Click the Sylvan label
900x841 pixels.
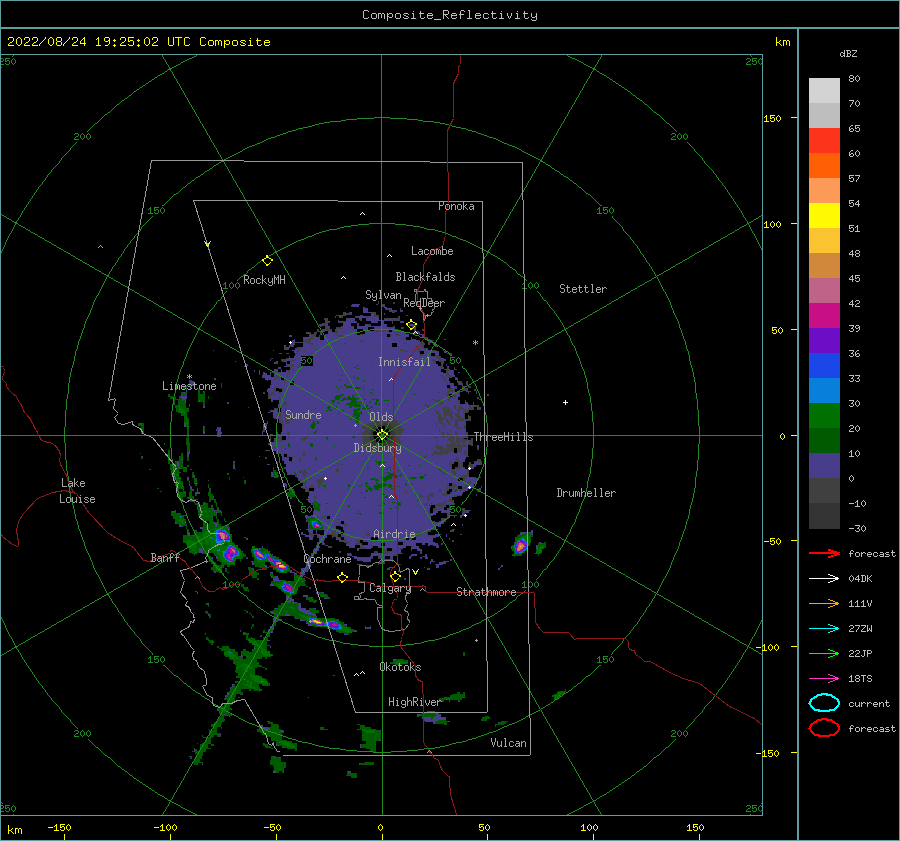(x=383, y=295)
